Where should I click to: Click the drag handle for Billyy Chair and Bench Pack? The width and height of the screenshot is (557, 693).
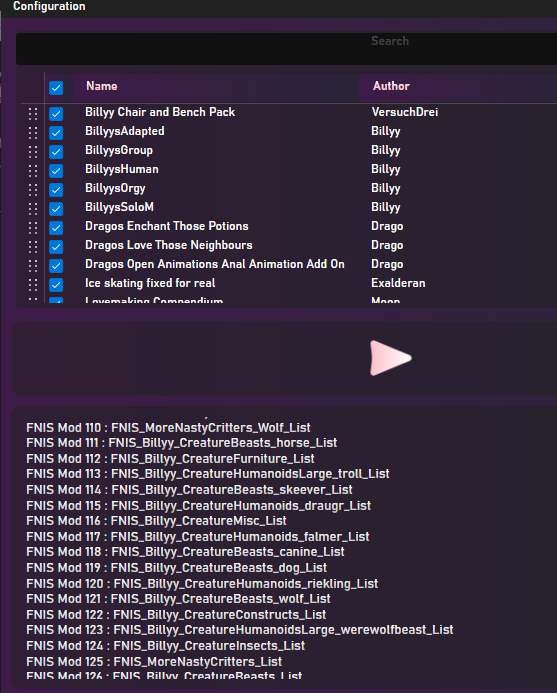33,114
